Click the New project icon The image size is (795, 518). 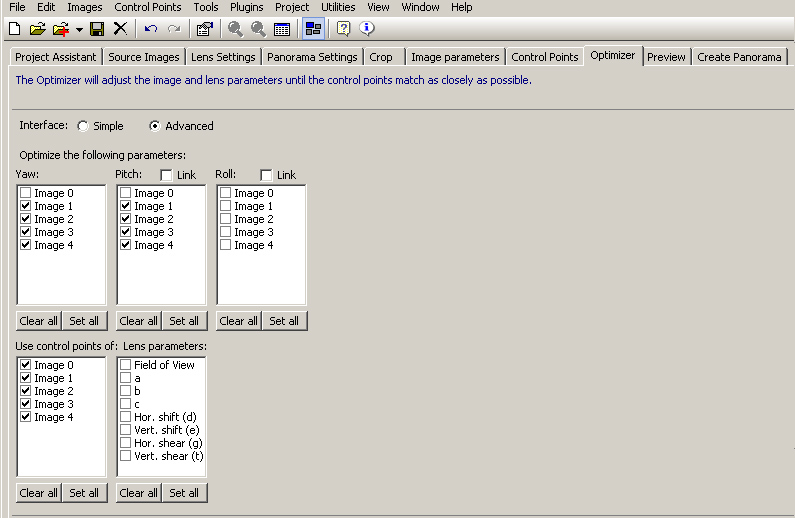(x=15, y=28)
